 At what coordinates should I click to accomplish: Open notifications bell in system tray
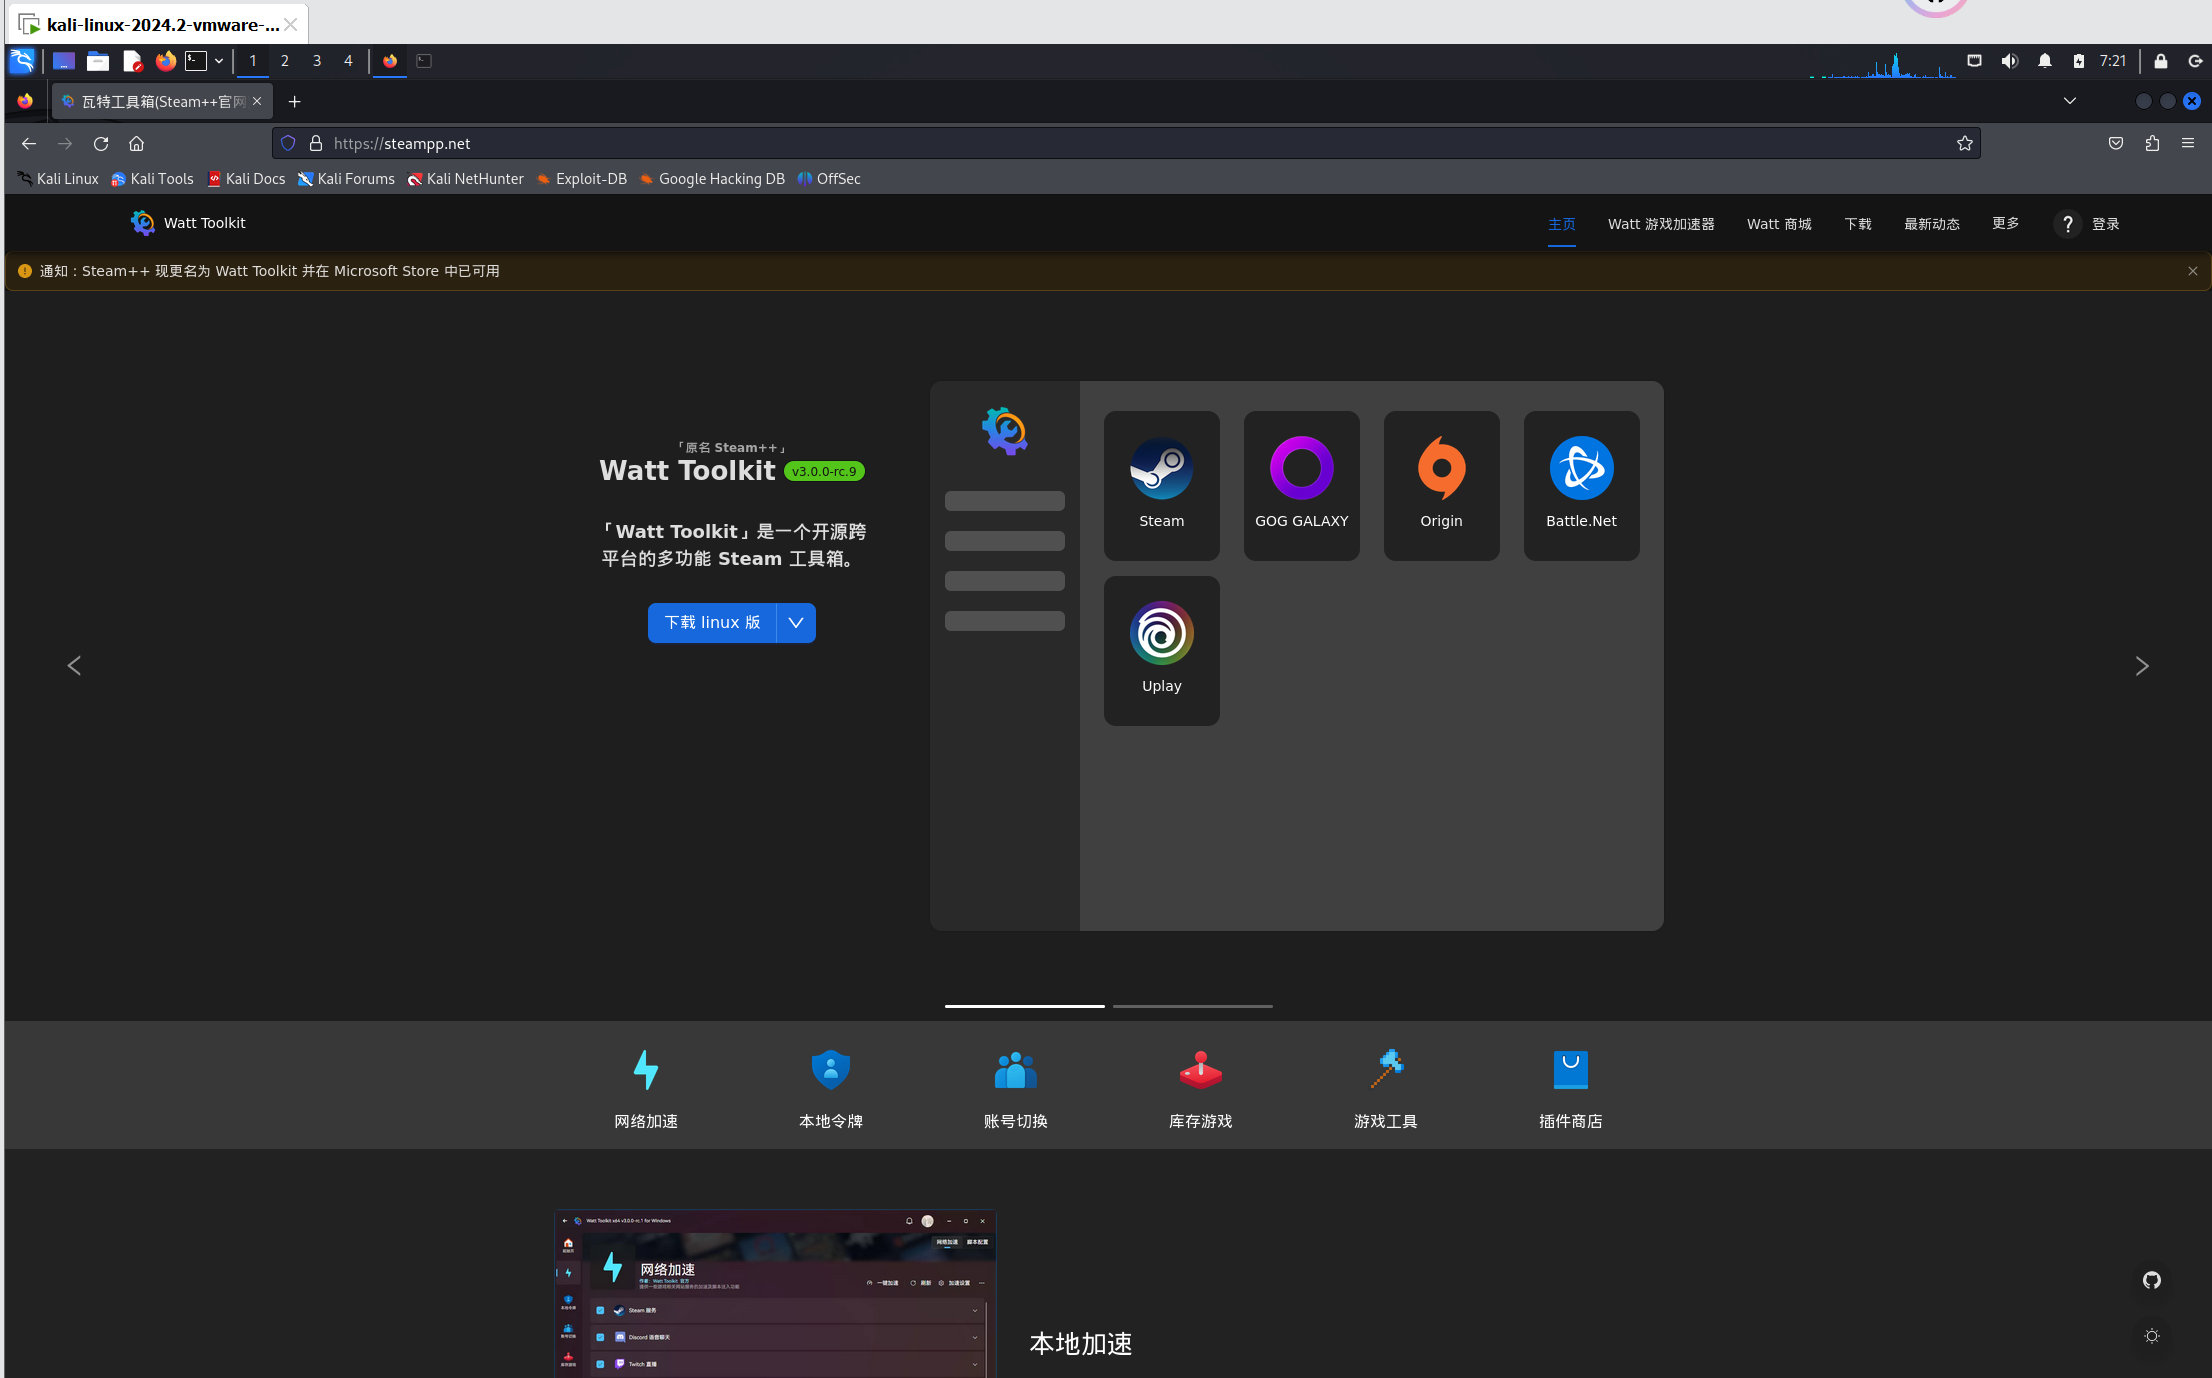tap(2044, 61)
